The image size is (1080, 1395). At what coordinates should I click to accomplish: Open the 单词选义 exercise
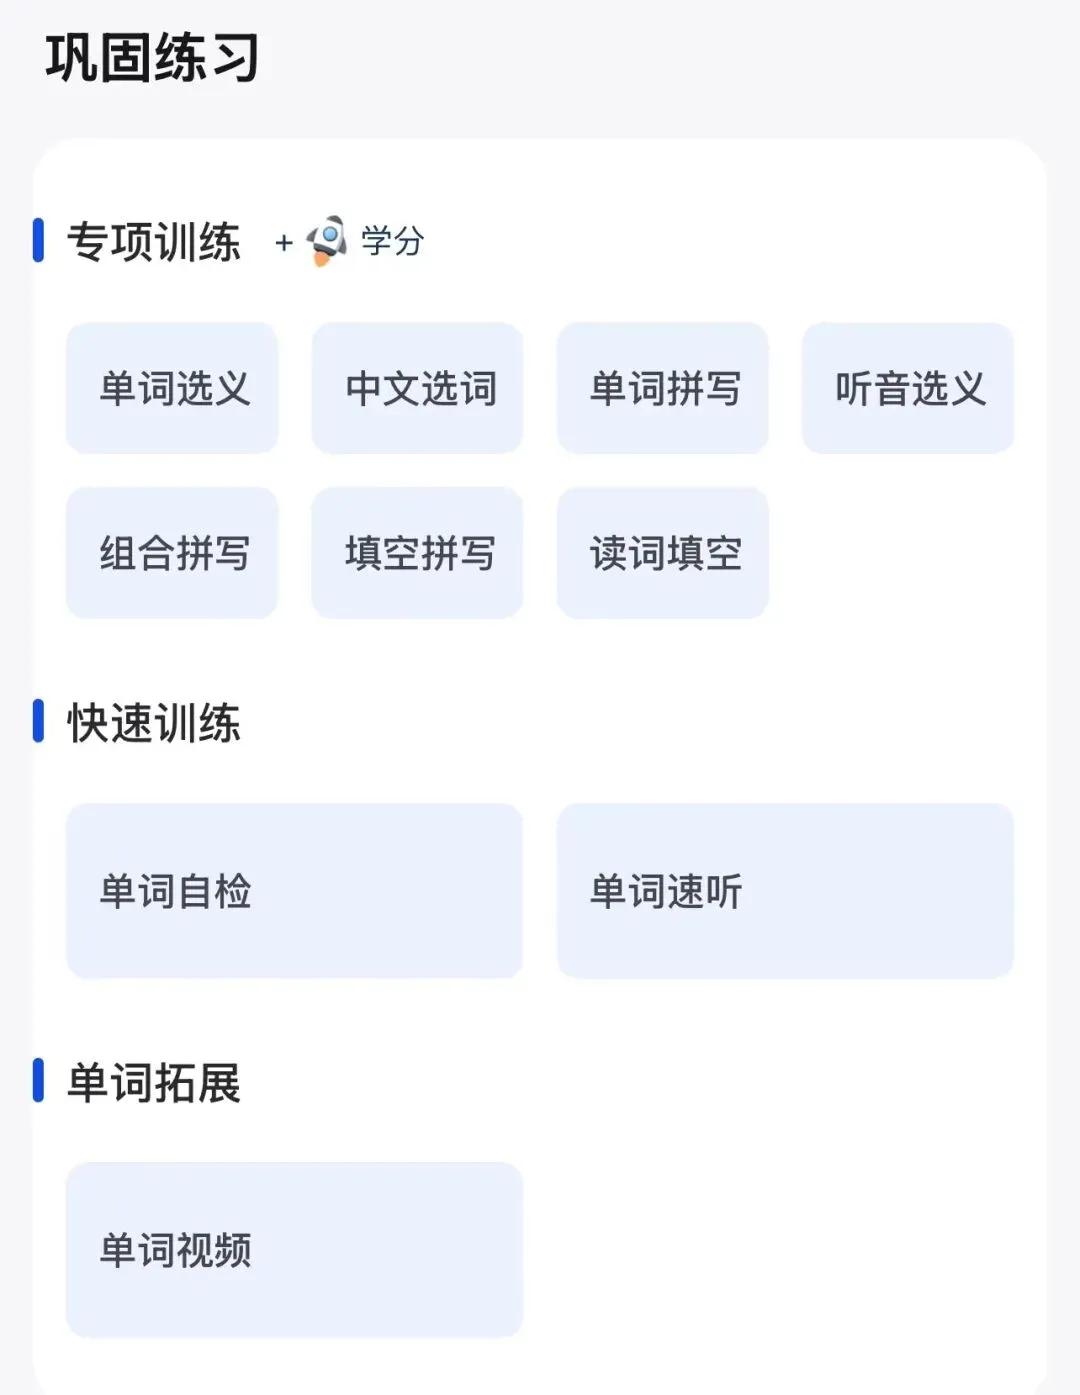pyautogui.click(x=172, y=388)
